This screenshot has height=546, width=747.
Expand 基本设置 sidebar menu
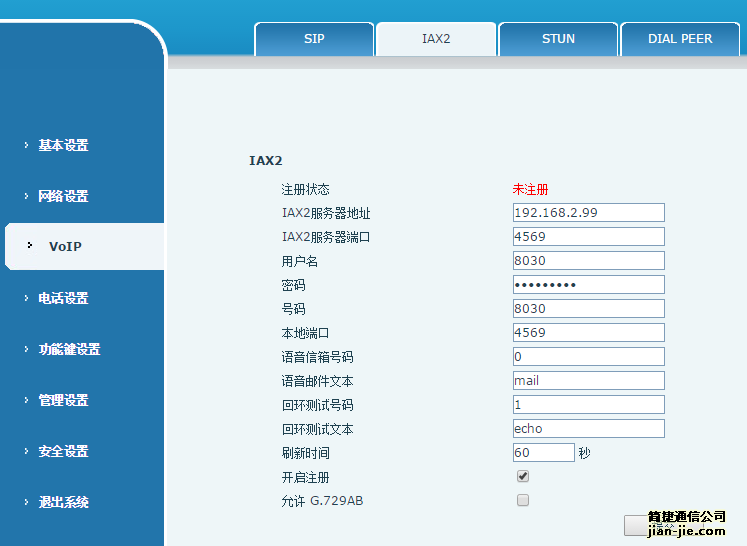pyautogui.click(x=63, y=145)
